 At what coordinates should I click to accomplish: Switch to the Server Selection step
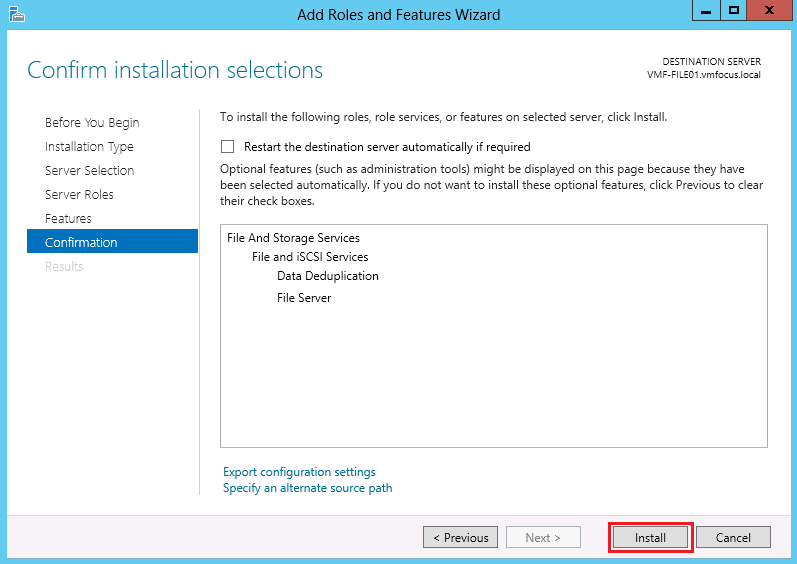(89, 171)
